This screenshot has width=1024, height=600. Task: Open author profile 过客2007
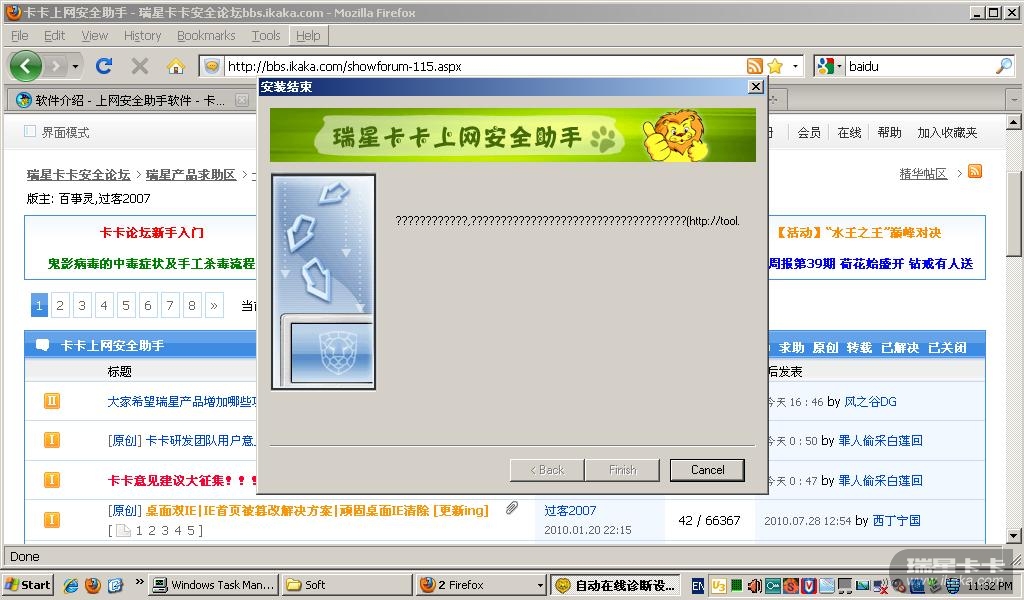pyautogui.click(x=570, y=511)
